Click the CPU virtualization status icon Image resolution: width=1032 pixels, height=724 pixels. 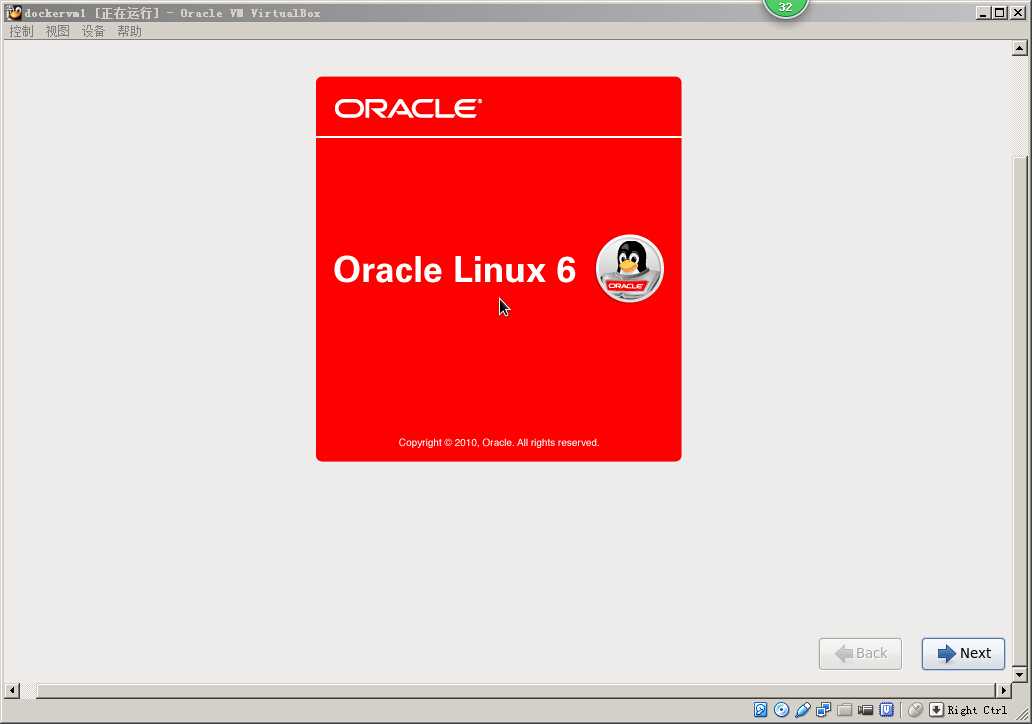887,710
